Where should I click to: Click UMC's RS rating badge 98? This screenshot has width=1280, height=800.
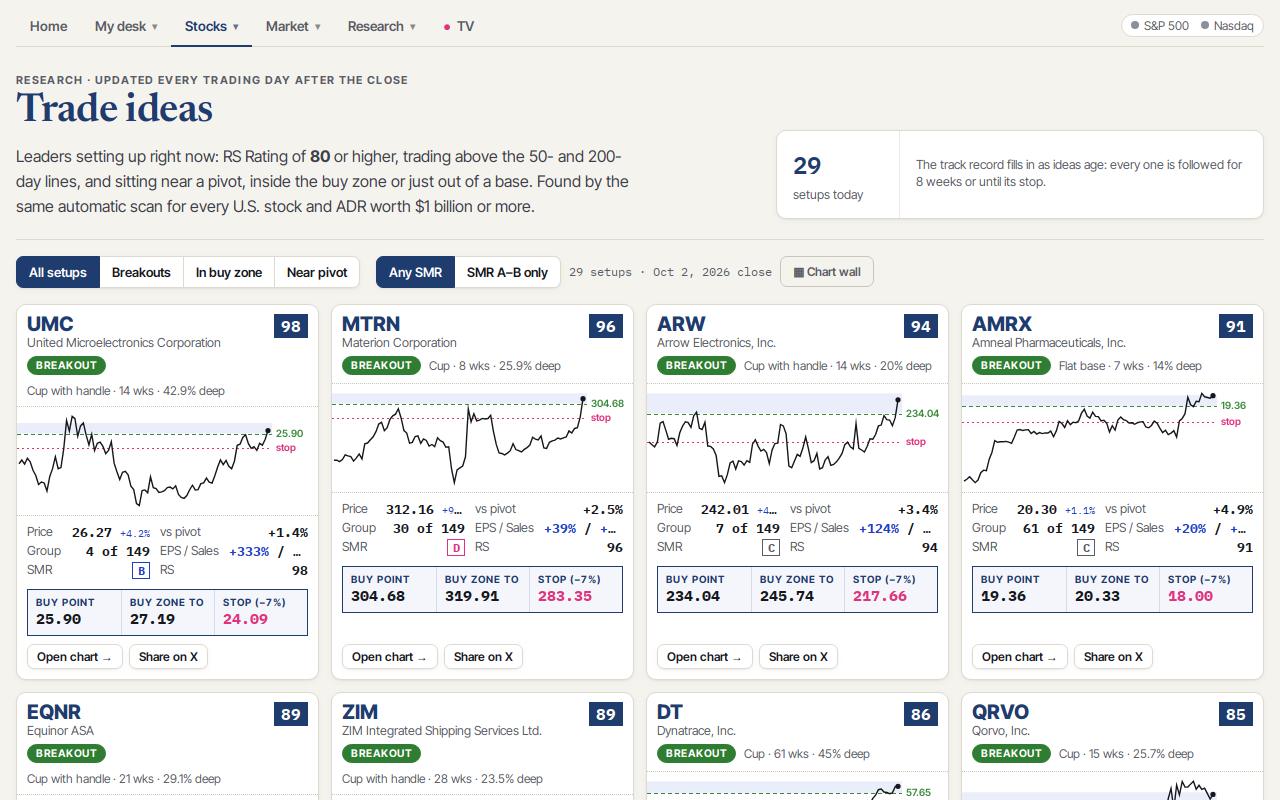pos(291,326)
